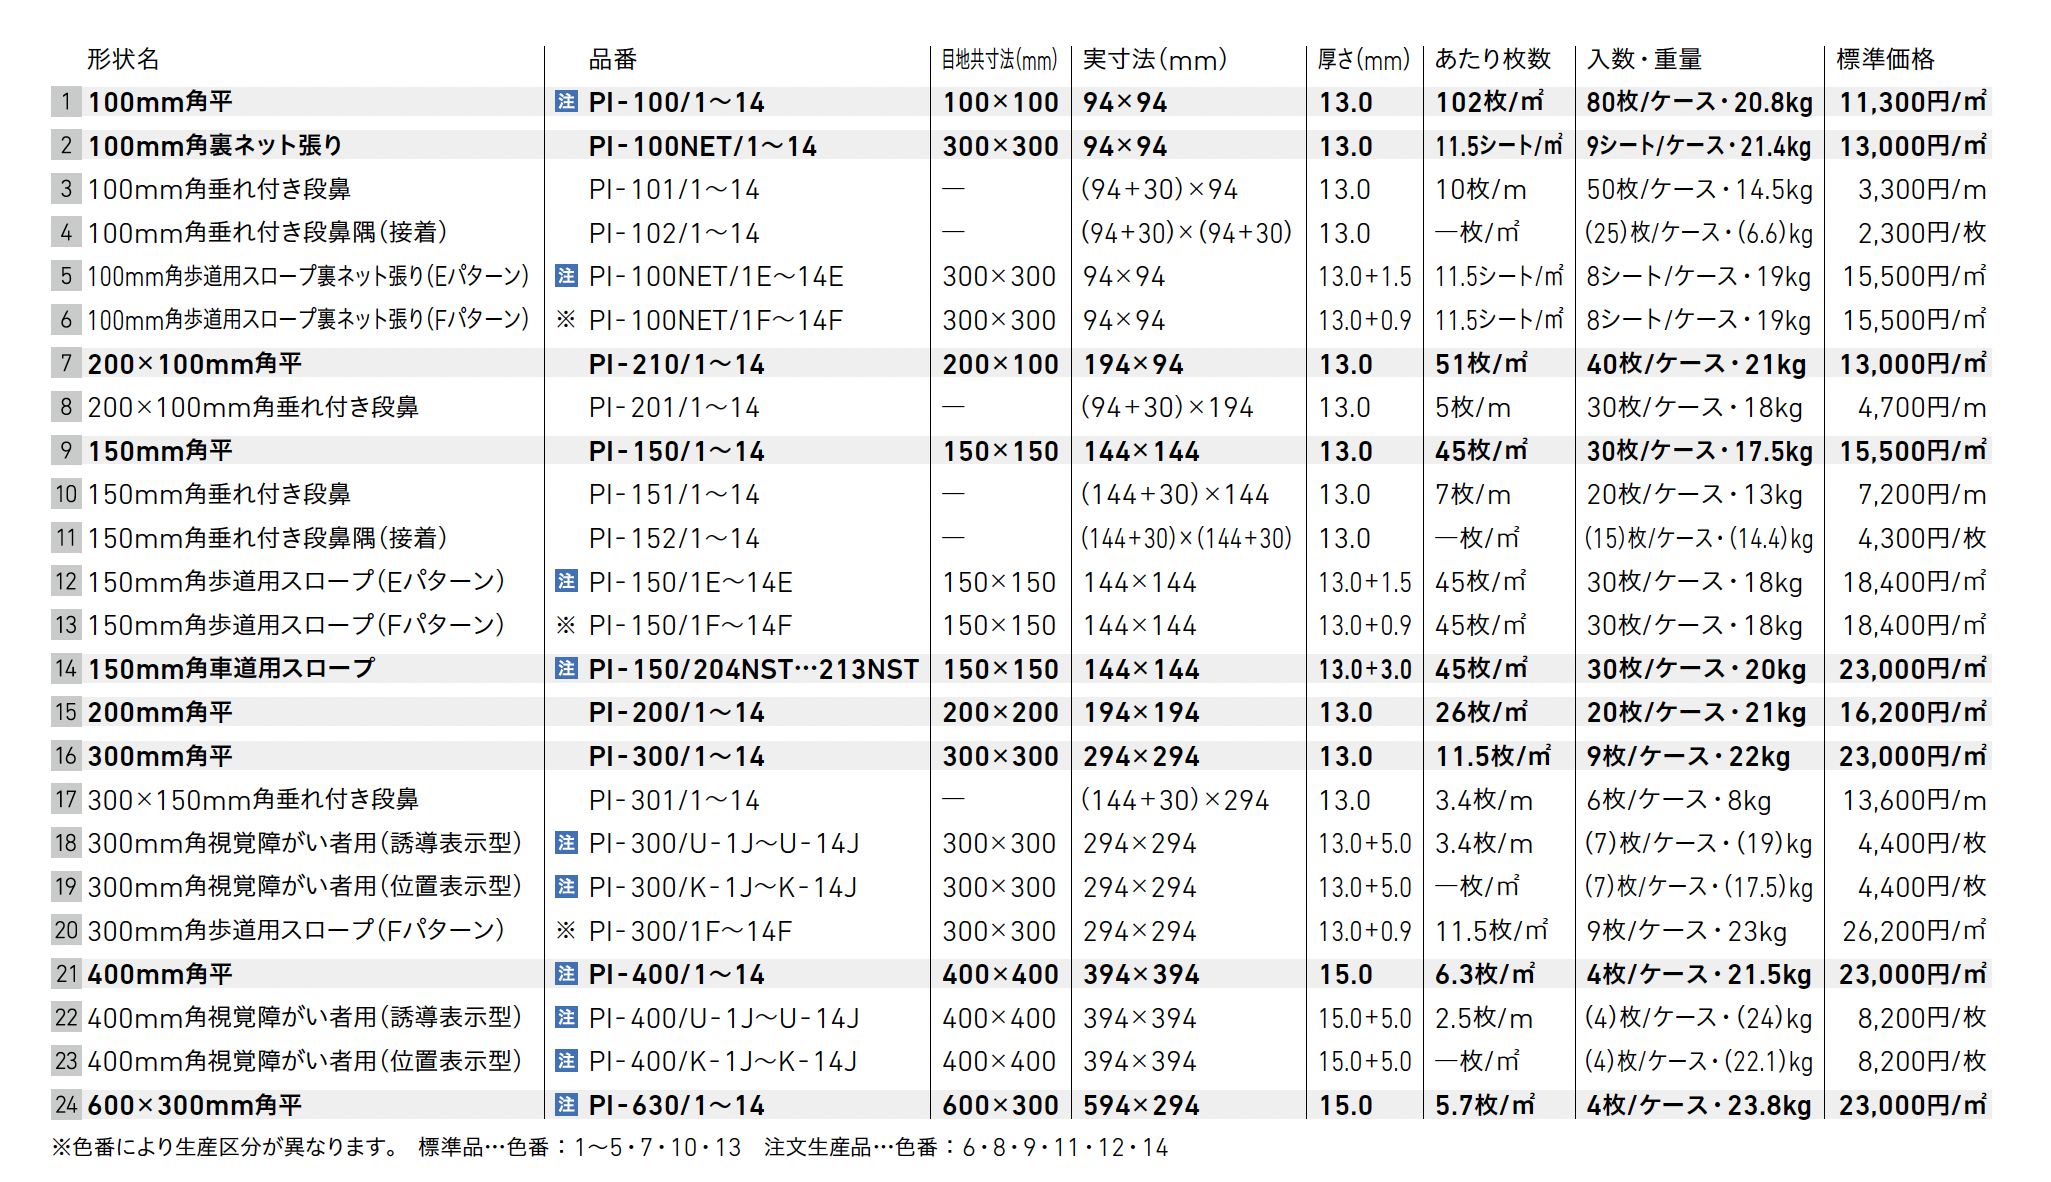Click the 注 icon beside PI-400/1〜14

566,974
